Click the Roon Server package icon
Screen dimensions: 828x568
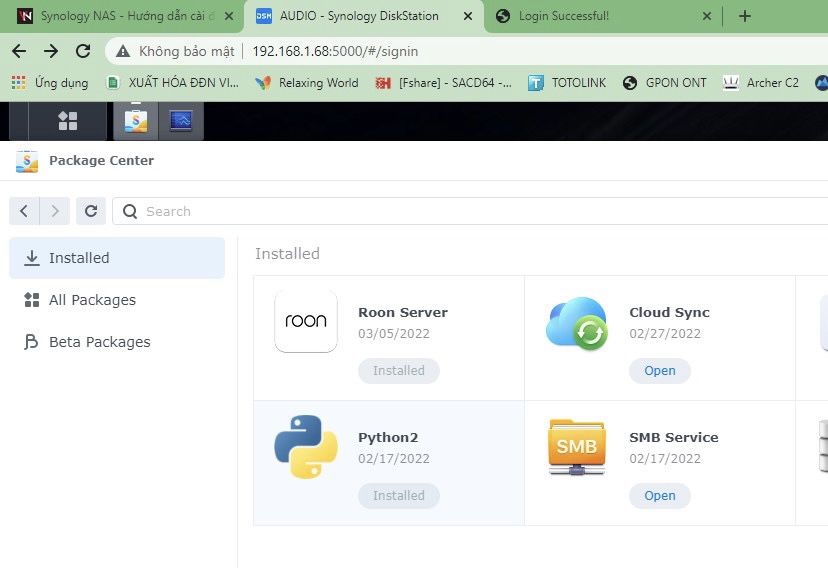tap(306, 321)
